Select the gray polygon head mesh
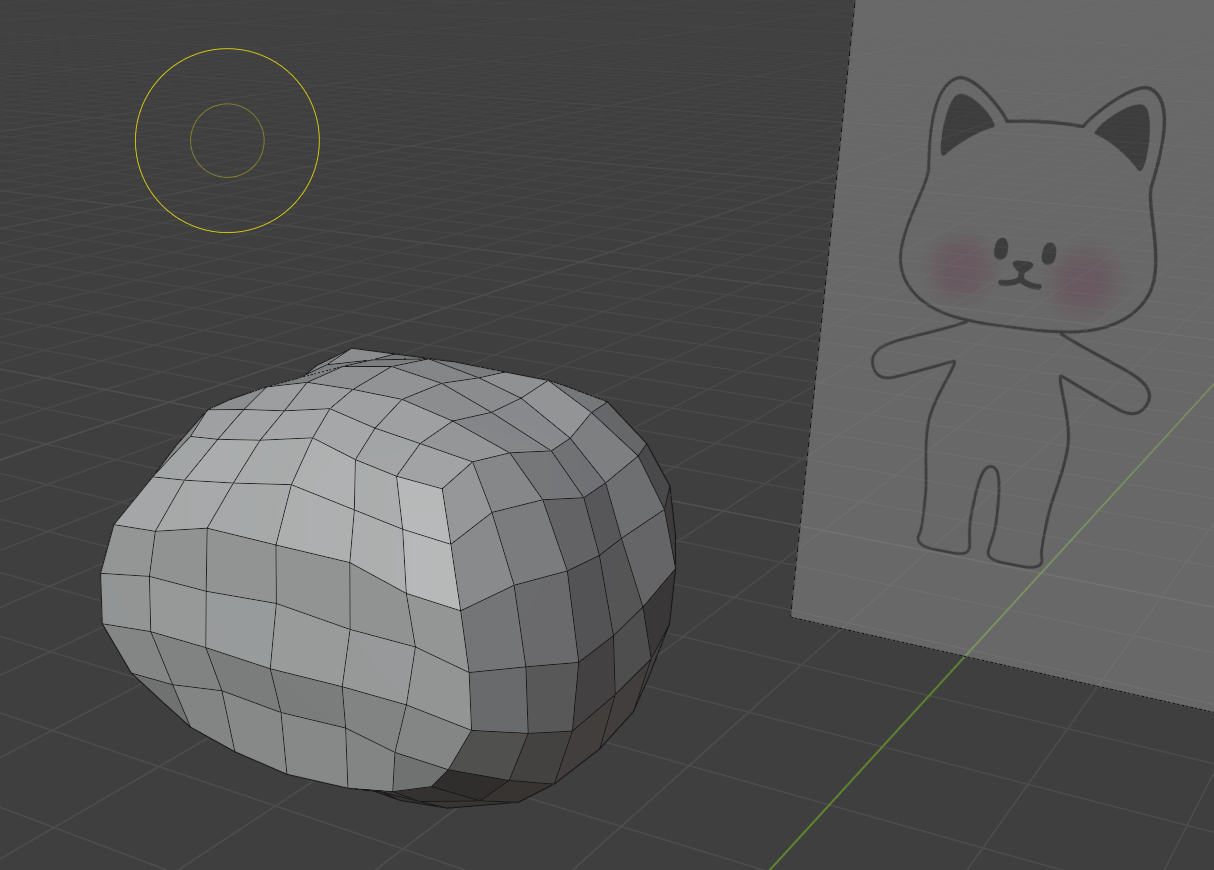 coord(388,579)
